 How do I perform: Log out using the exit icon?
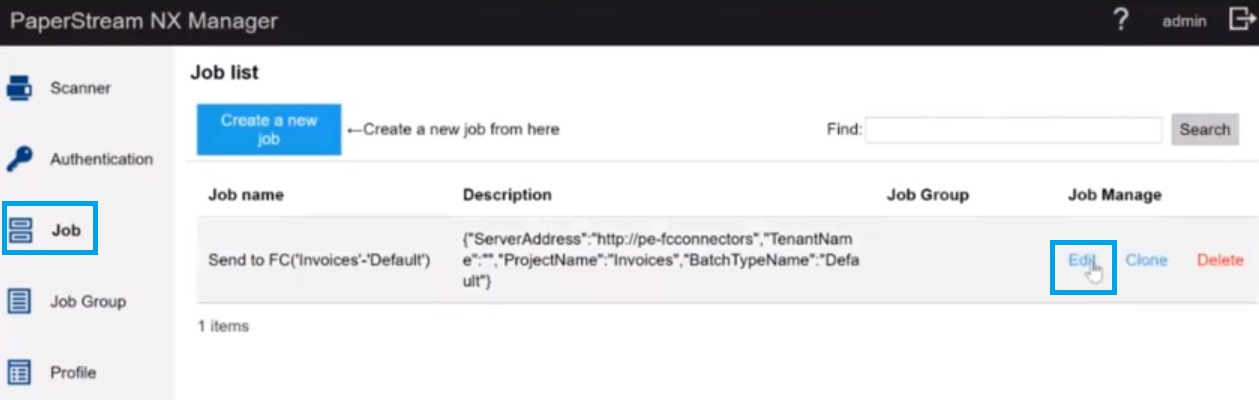tap(1240, 21)
